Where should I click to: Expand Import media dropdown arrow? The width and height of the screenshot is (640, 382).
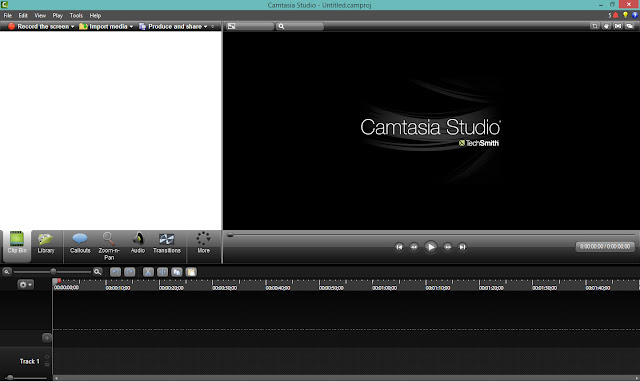[x=131, y=27]
